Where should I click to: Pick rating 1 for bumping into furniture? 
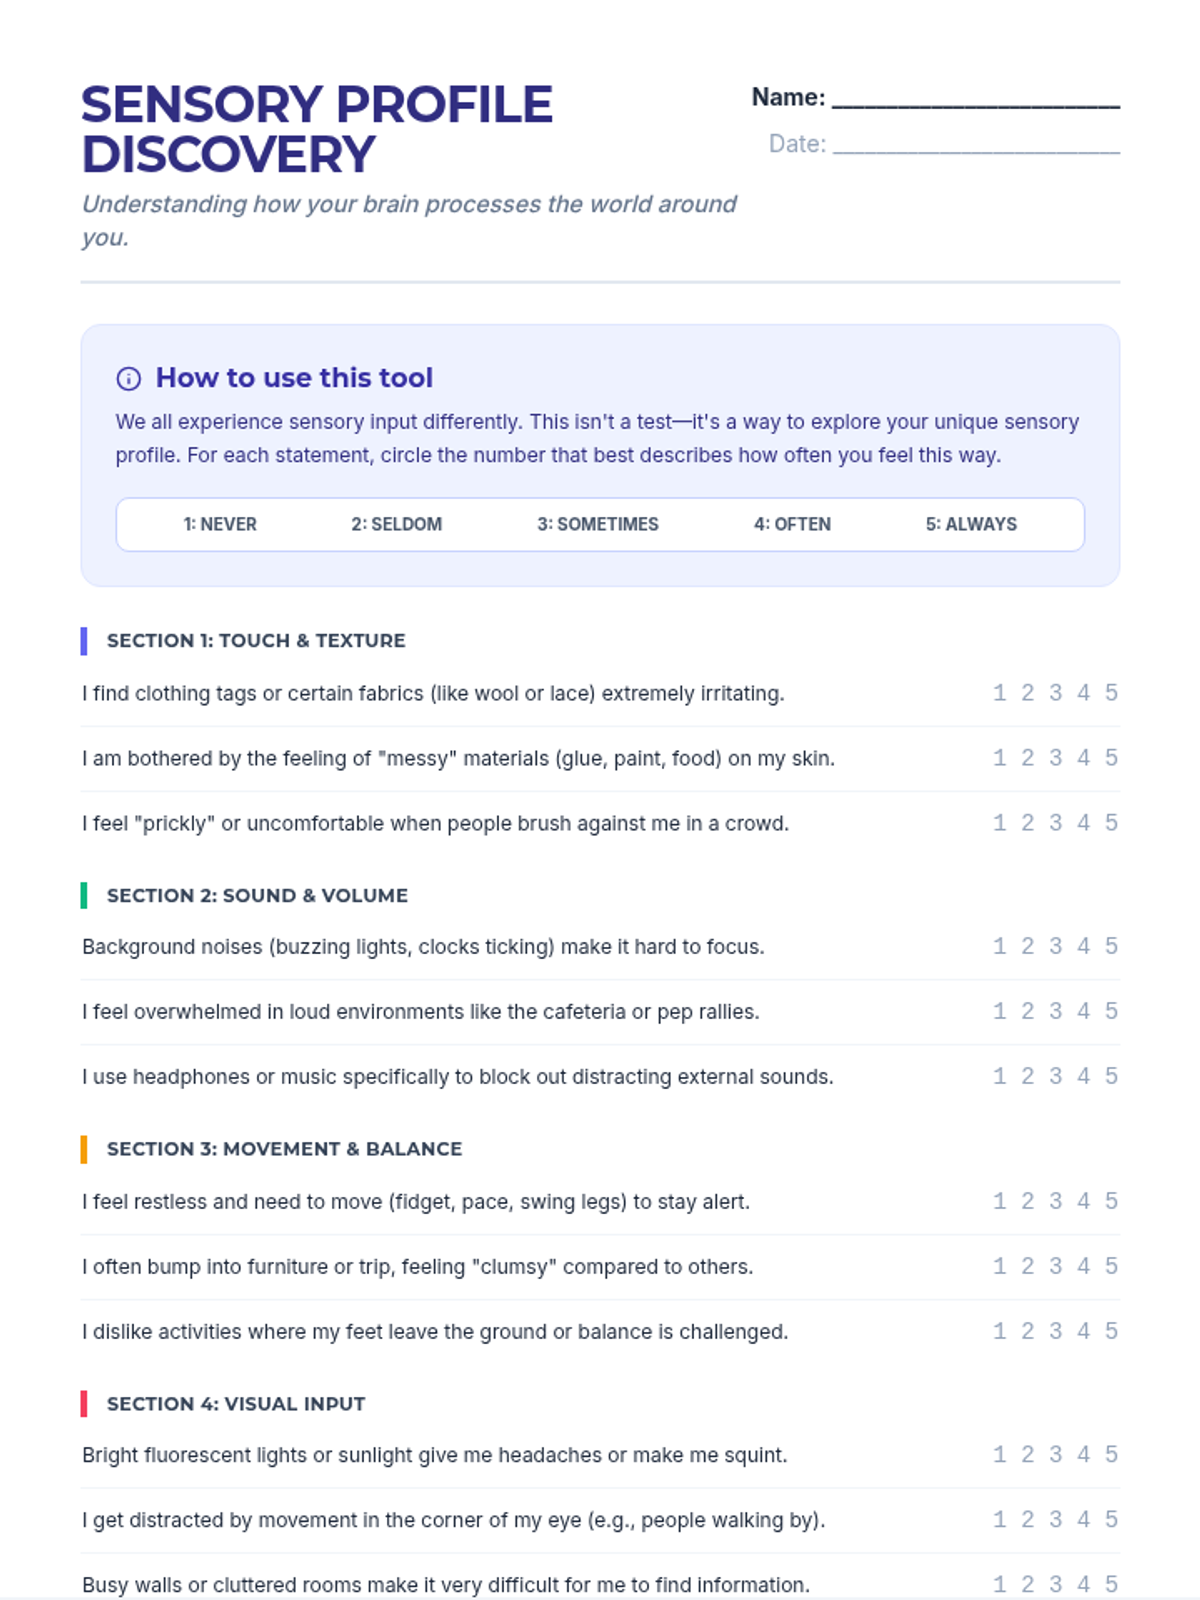(999, 1266)
